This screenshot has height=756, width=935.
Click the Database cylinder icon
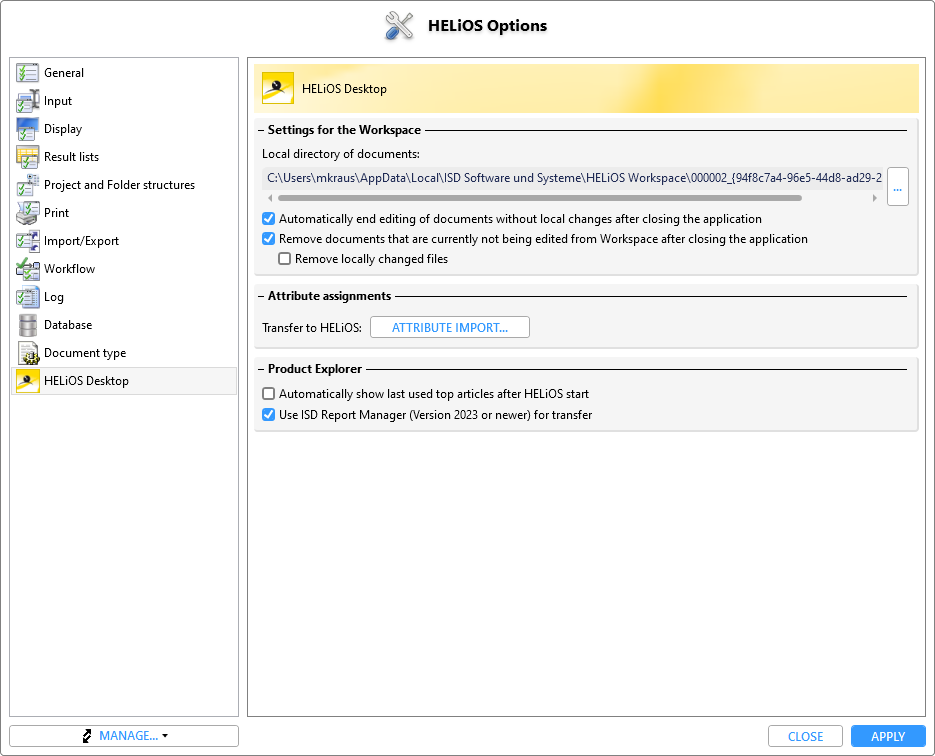(x=27, y=325)
